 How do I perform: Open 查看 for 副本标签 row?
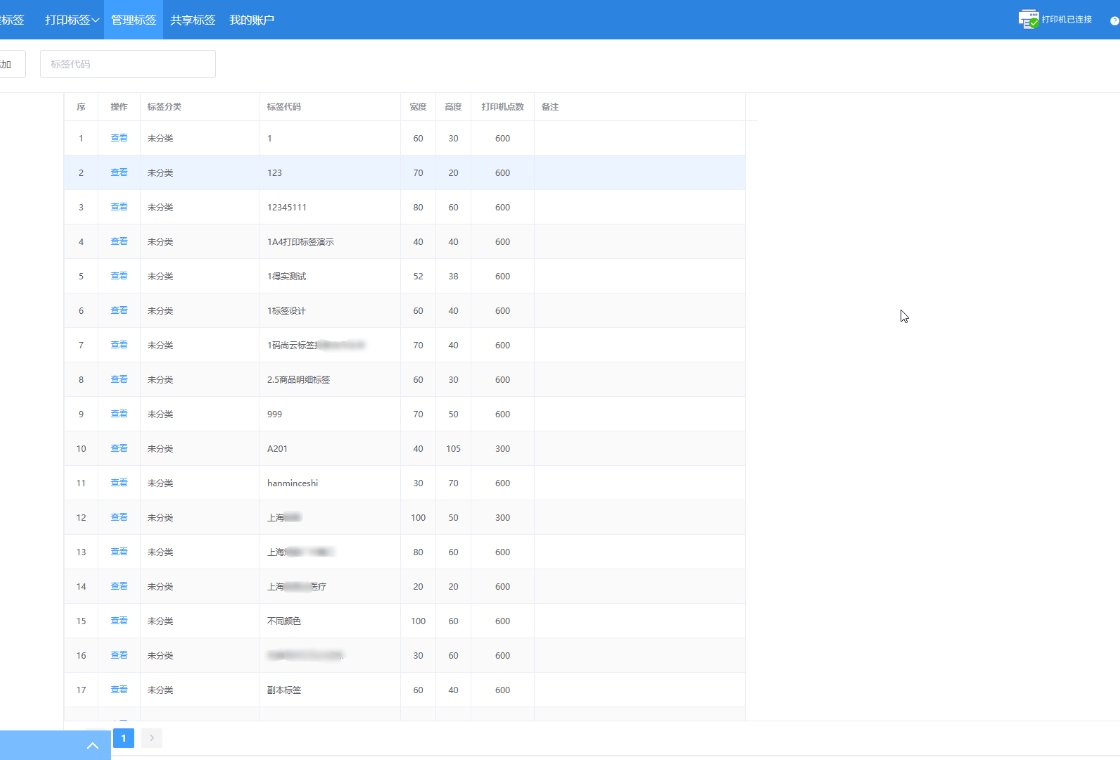click(x=119, y=689)
